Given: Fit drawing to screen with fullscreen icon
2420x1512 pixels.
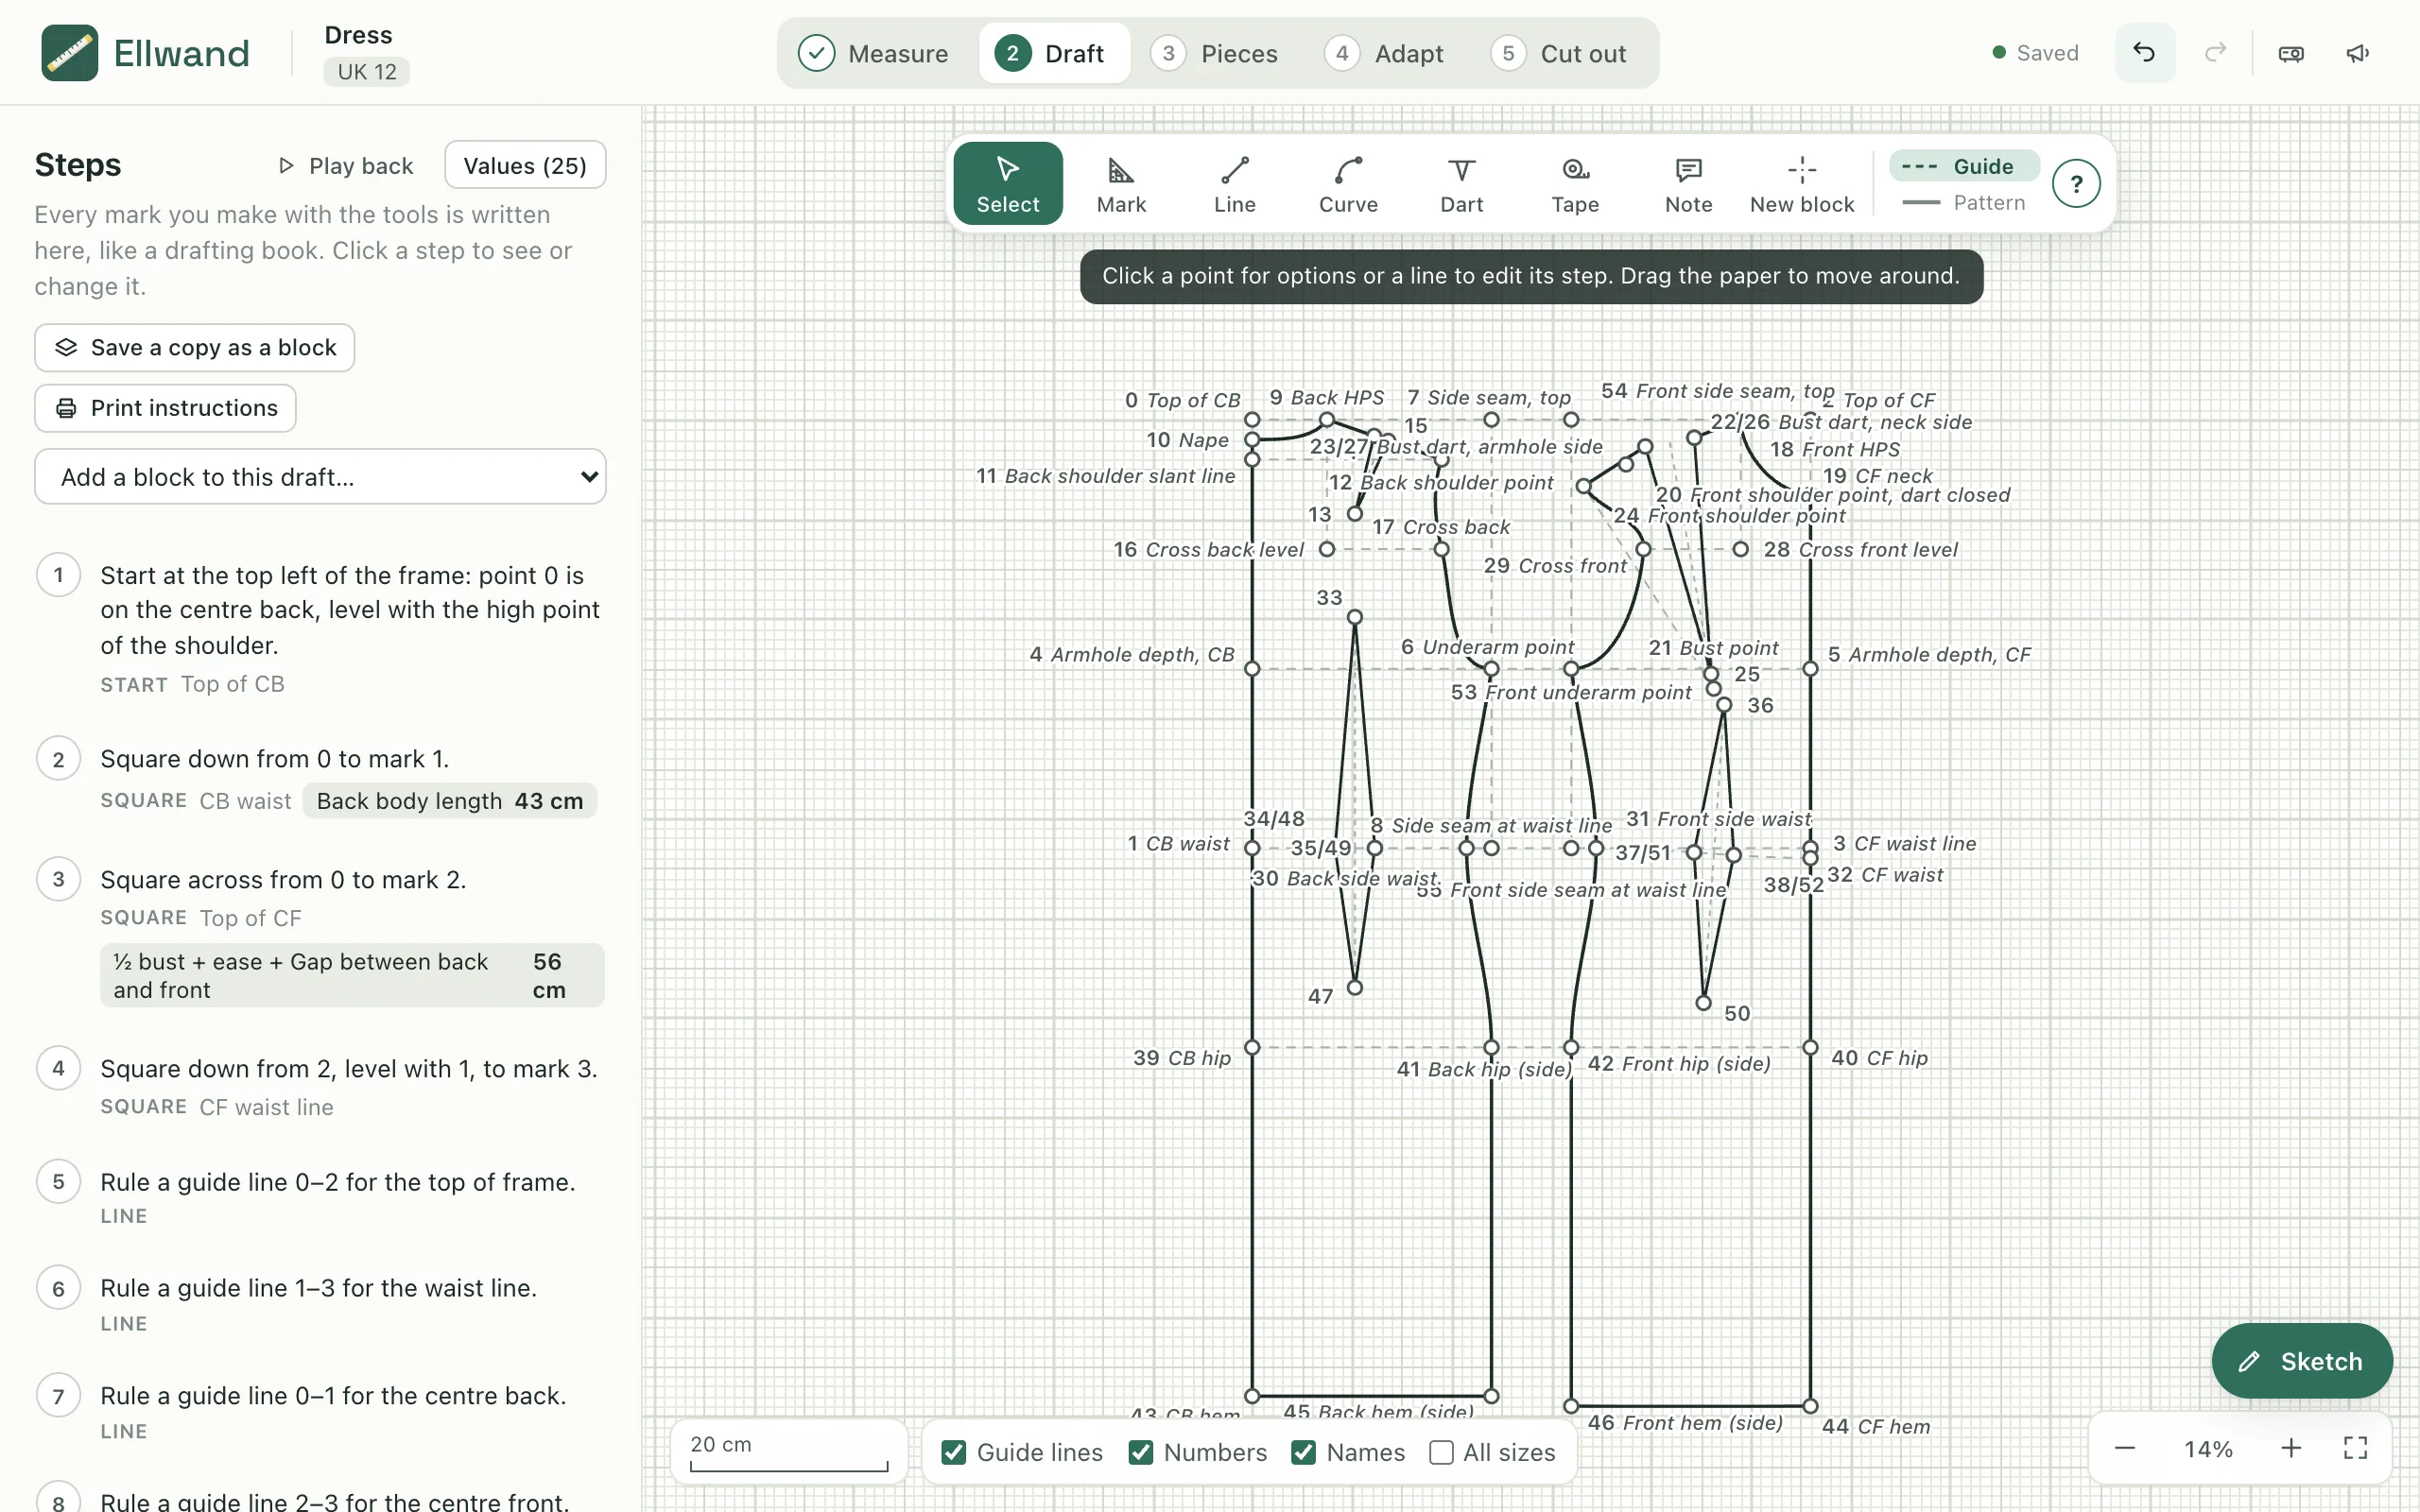Looking at the screenshot, I should (2356, 1449).
